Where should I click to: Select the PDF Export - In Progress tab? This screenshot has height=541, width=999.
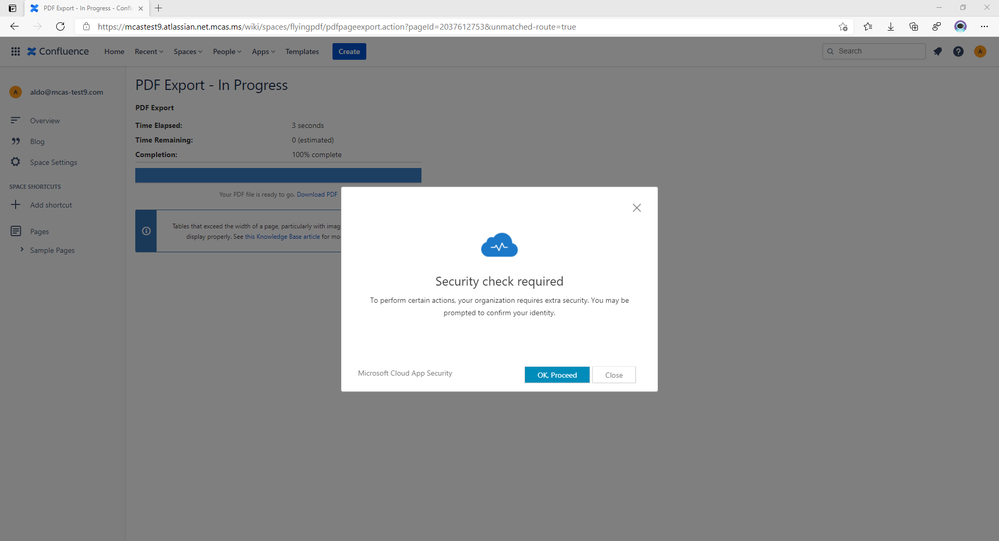point(87,8)
